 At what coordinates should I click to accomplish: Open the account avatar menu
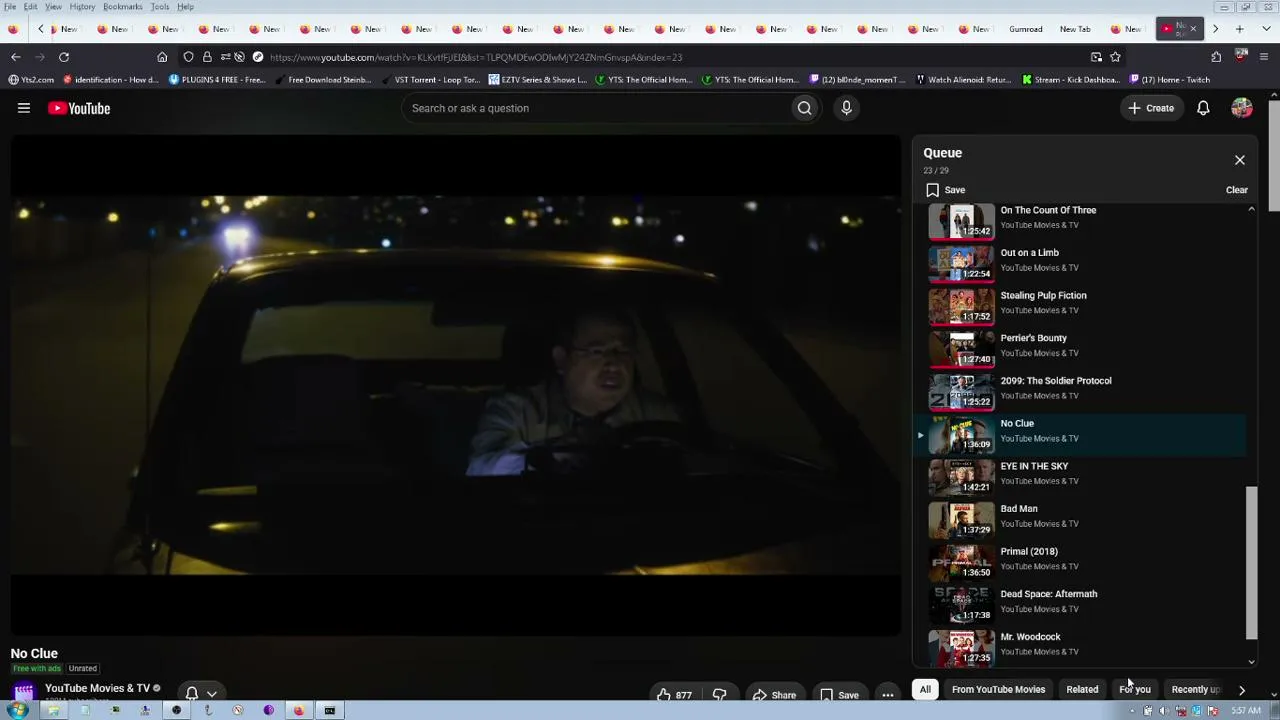coord(1242,108)
